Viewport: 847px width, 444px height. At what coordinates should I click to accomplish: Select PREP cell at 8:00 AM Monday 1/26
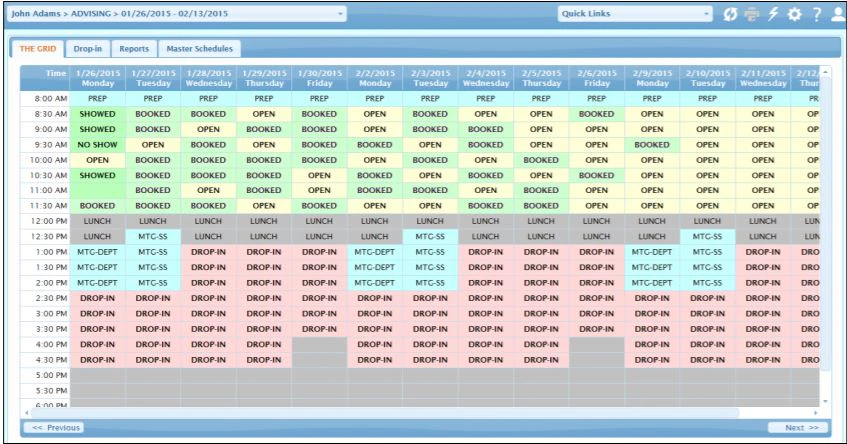click(98, 98)
